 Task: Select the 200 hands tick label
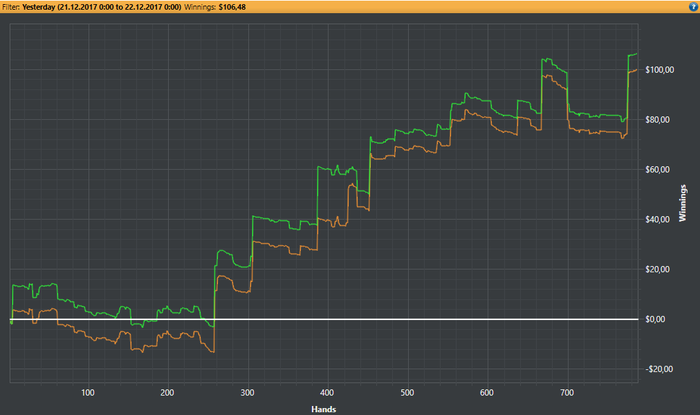(167, 393)
